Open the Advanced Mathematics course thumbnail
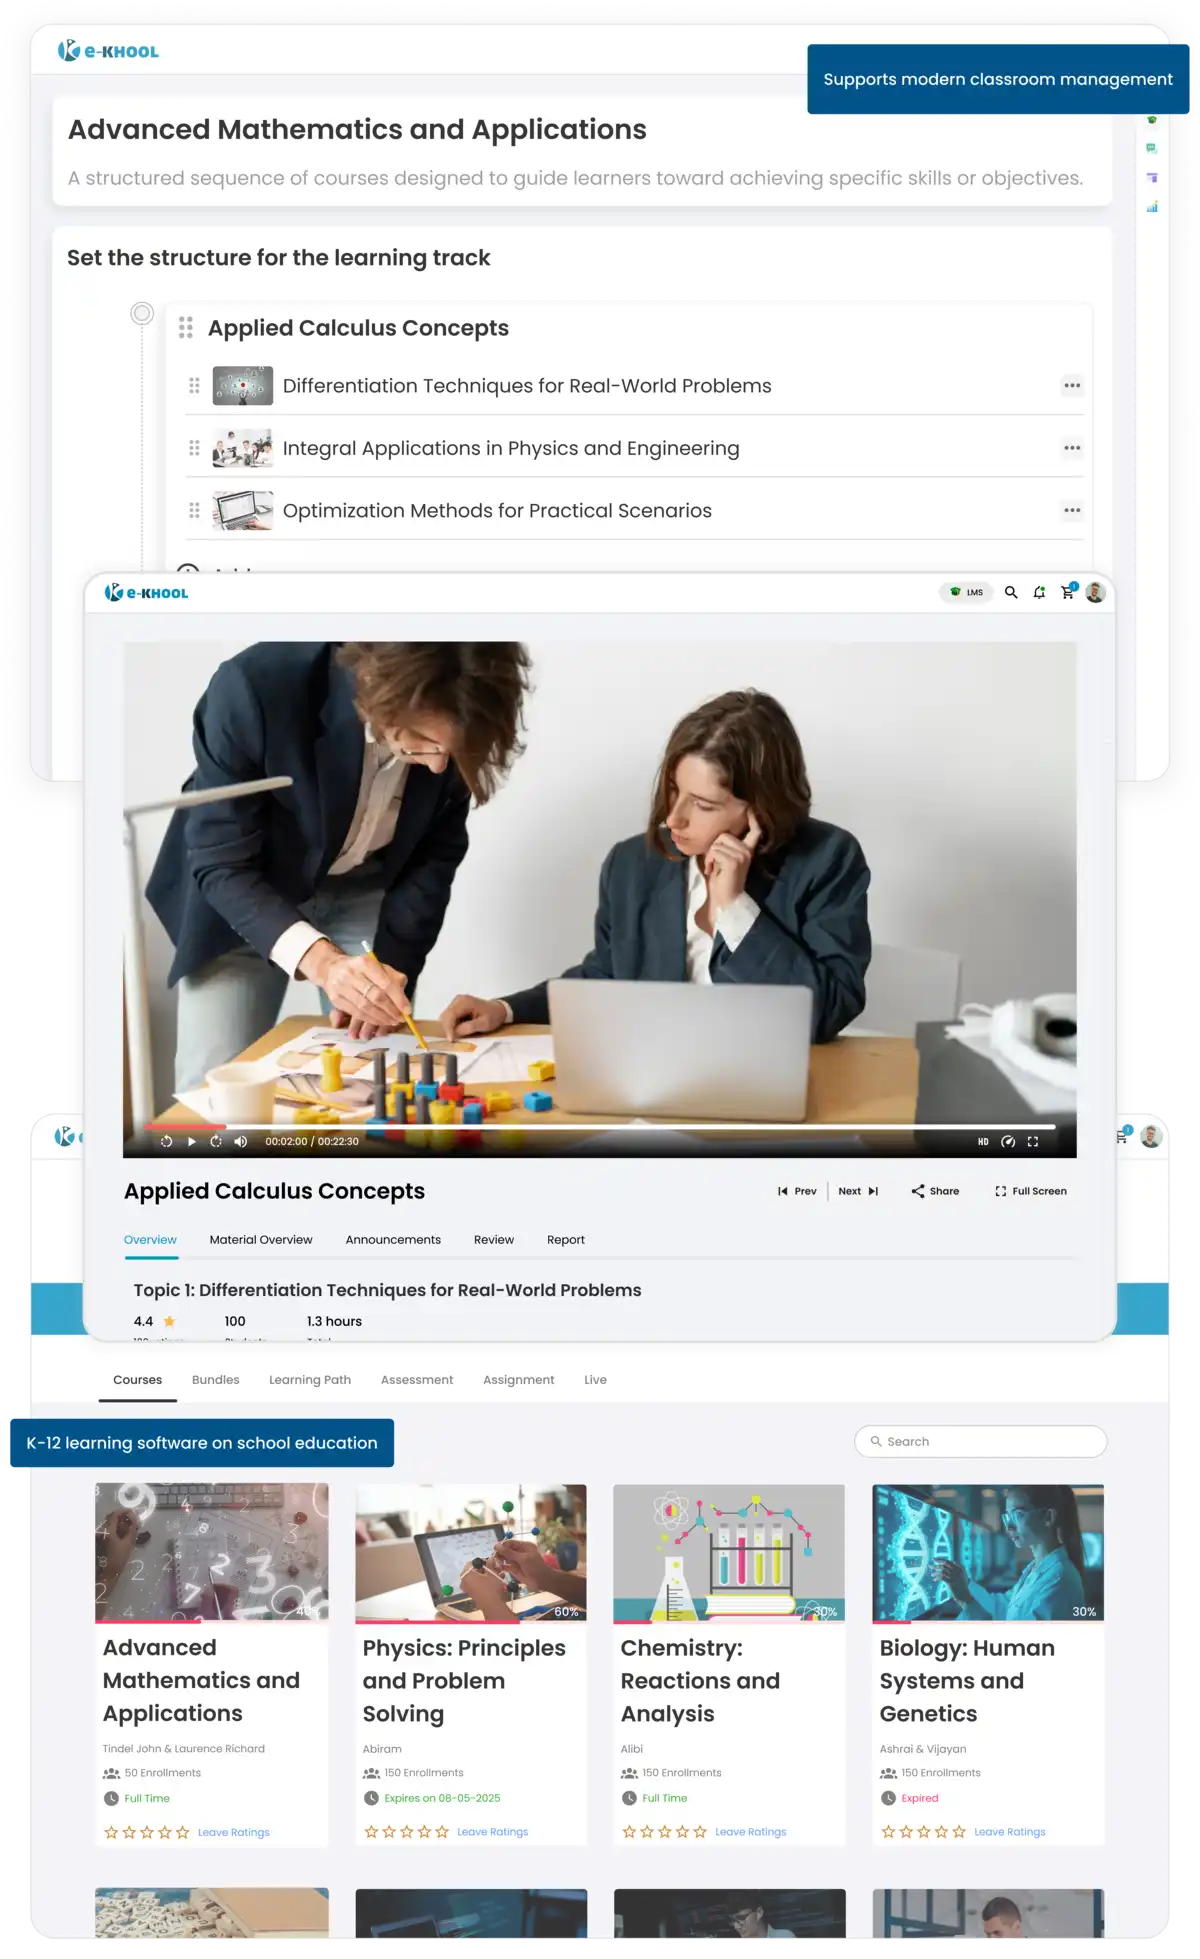The height and width of the screenshot is (1959, 1200). [x=212, y=1552]
